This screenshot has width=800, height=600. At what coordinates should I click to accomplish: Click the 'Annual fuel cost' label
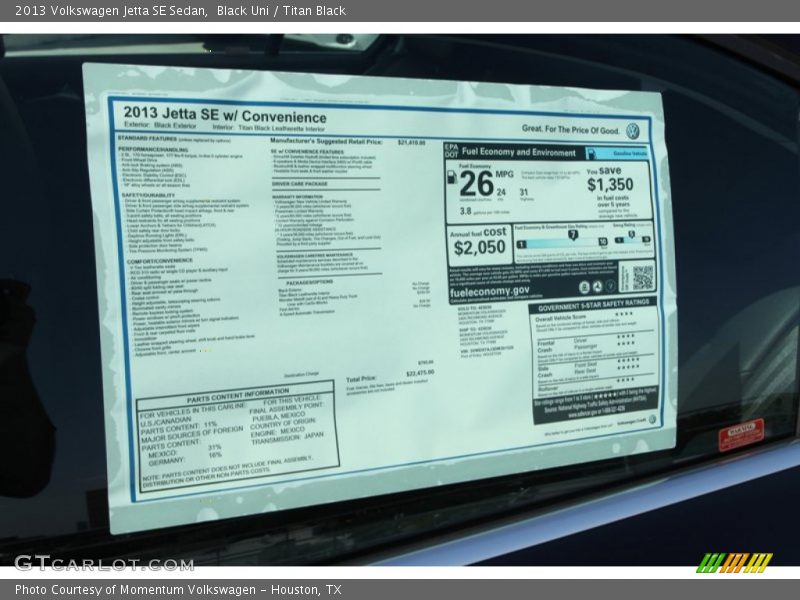tap(478, 232)
